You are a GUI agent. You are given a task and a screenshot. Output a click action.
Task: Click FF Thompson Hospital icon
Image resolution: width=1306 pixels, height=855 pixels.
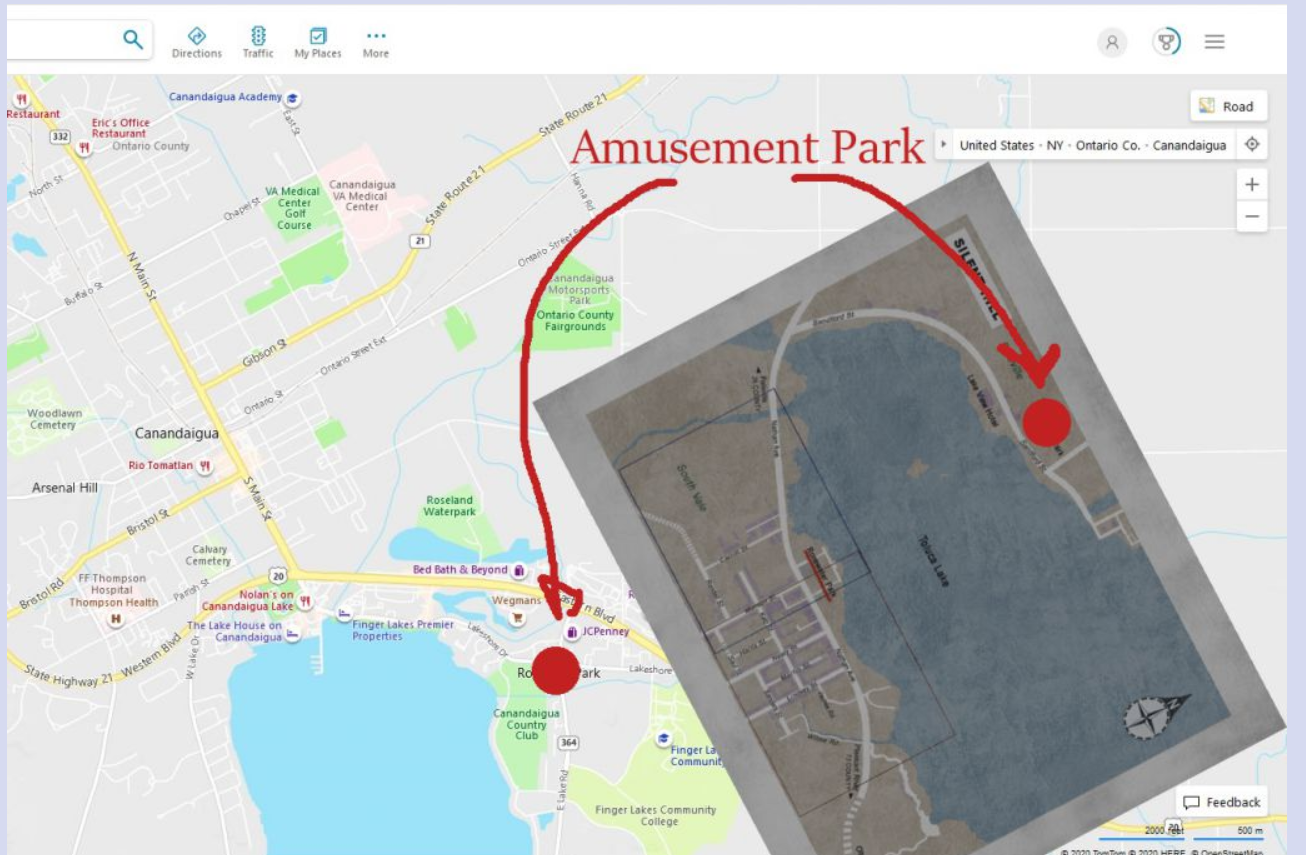116,619
